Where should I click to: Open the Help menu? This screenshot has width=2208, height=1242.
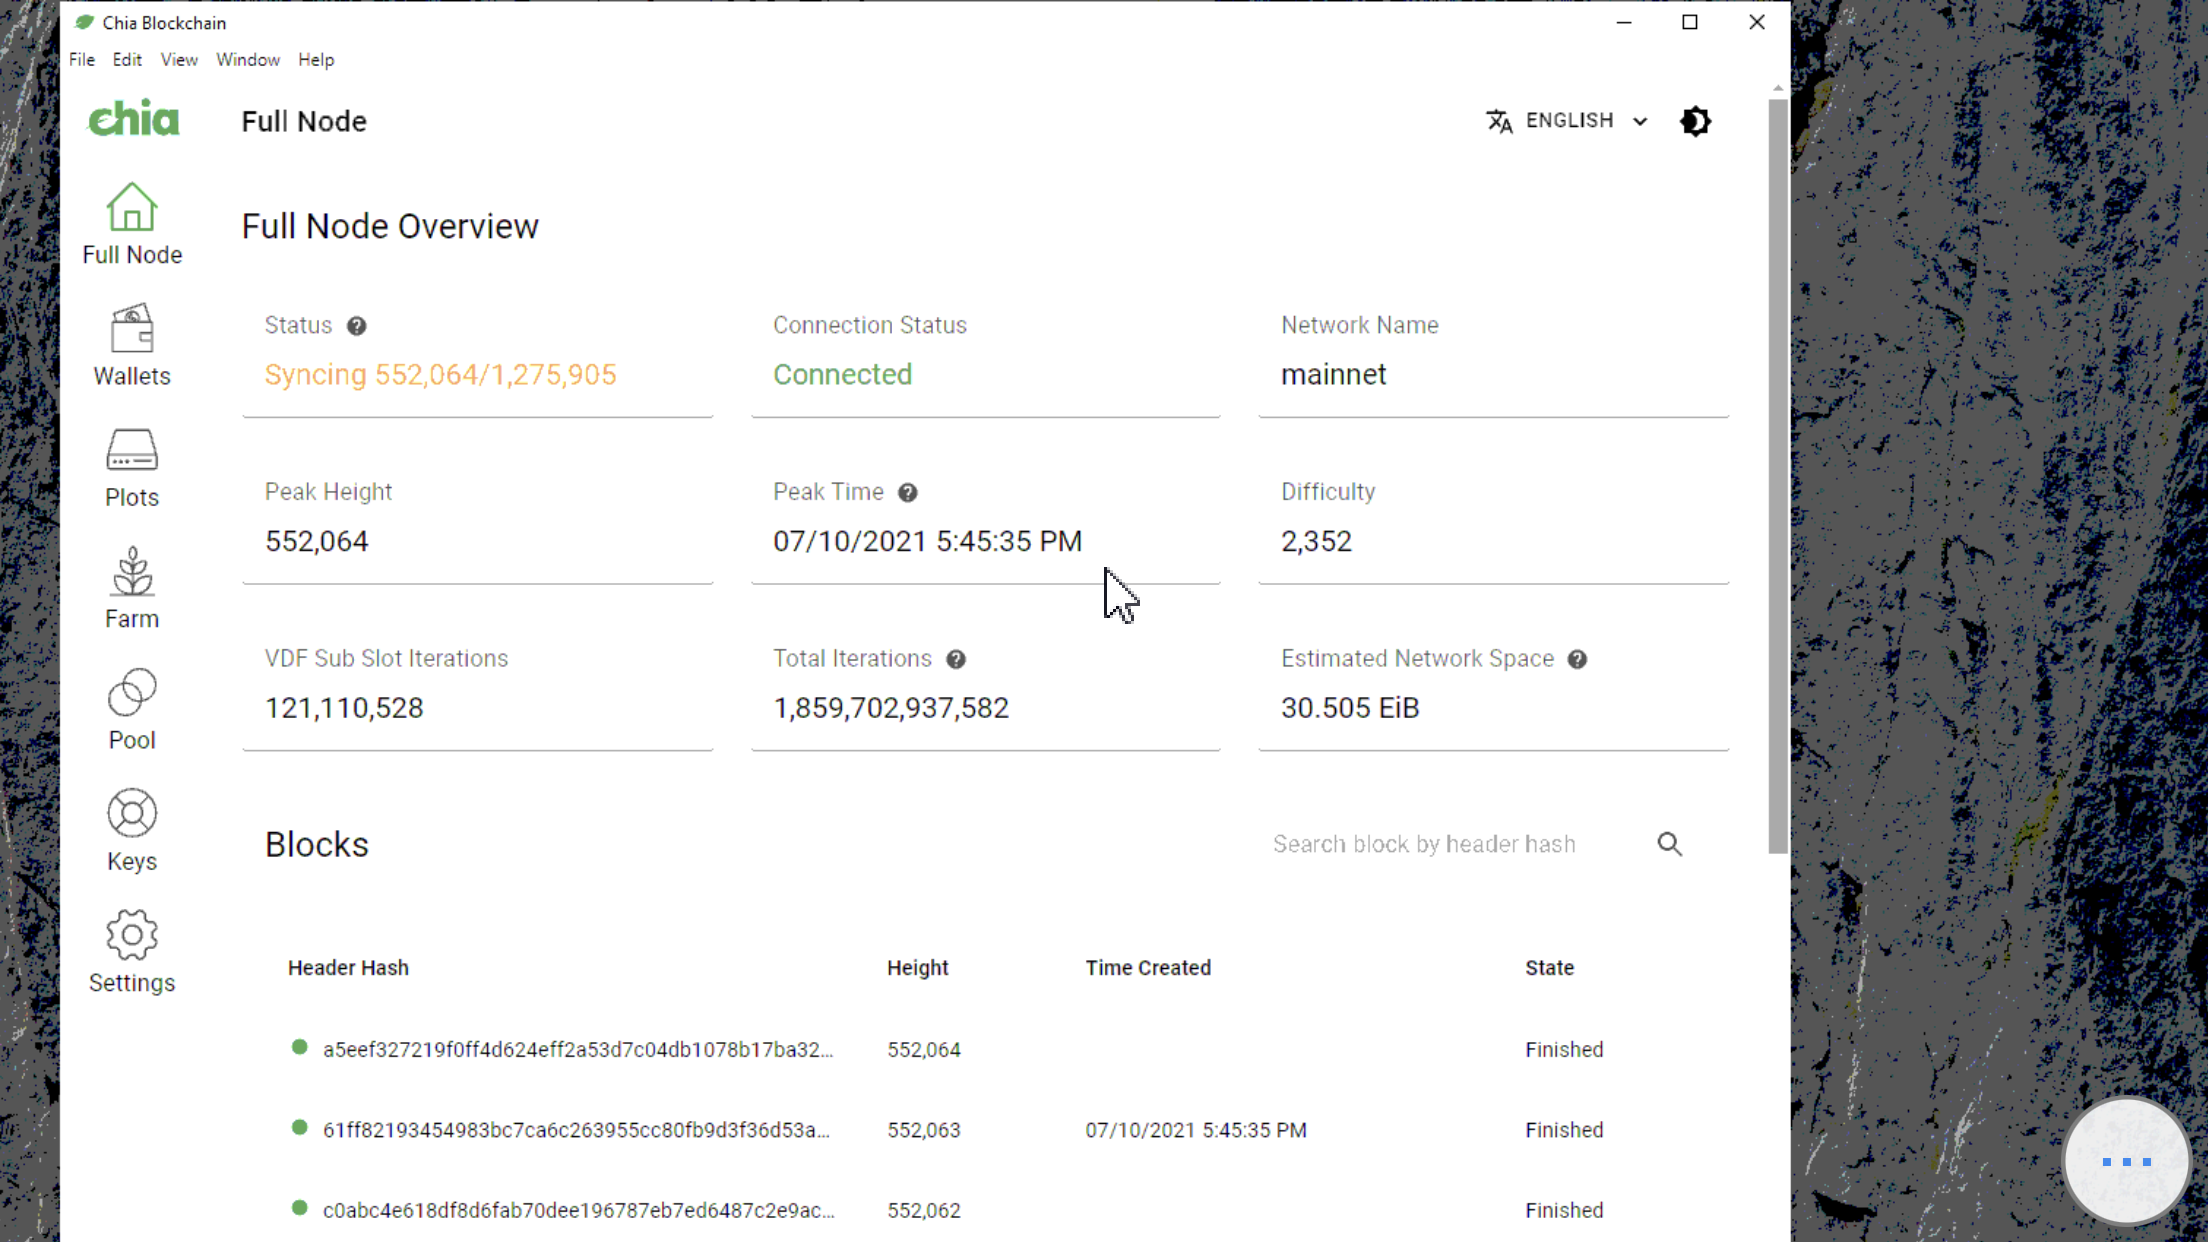316,60
